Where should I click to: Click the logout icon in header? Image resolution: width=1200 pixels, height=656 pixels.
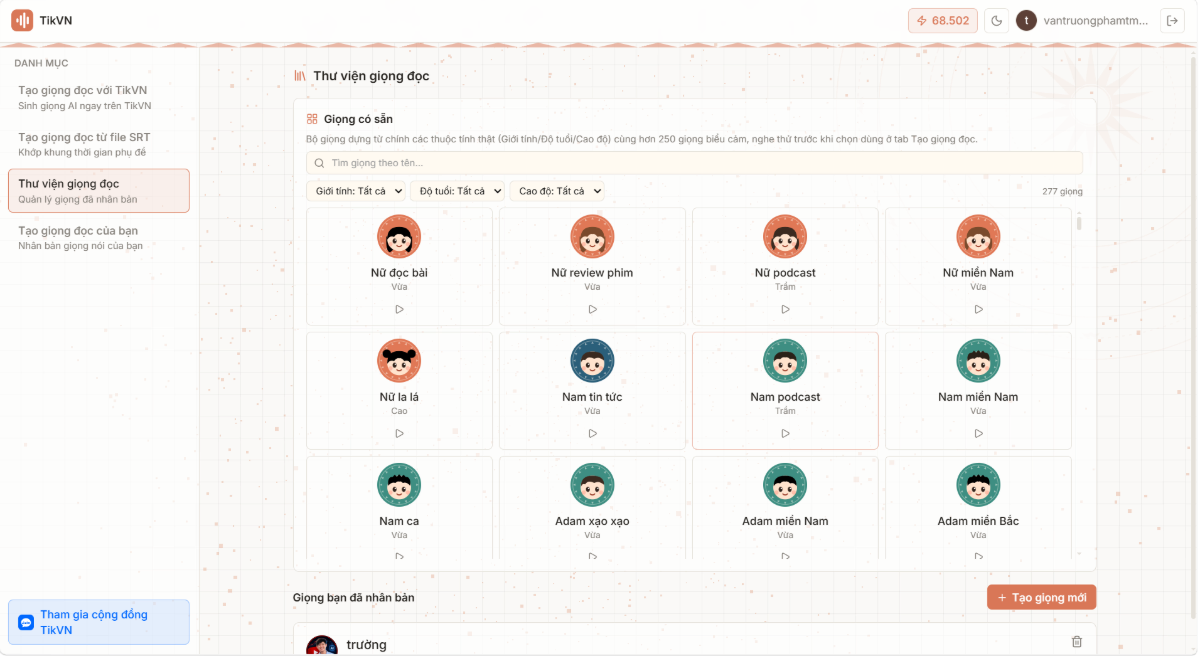tap(1172, 20)
